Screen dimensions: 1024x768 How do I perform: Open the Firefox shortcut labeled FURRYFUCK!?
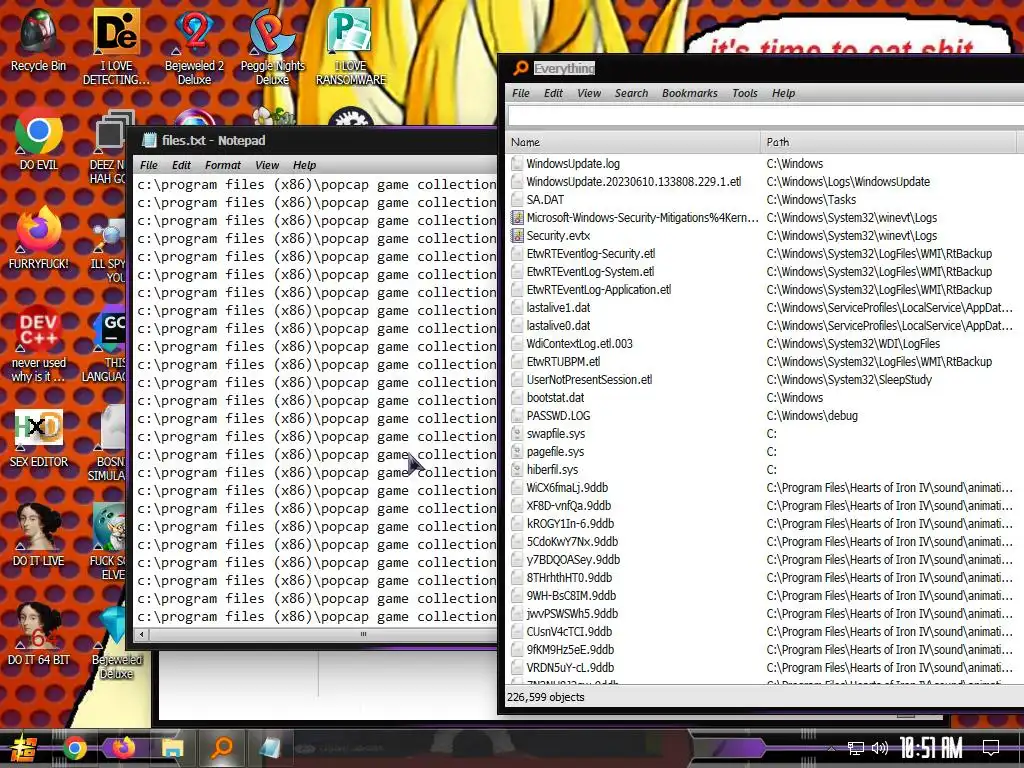[x=39, y=238]
